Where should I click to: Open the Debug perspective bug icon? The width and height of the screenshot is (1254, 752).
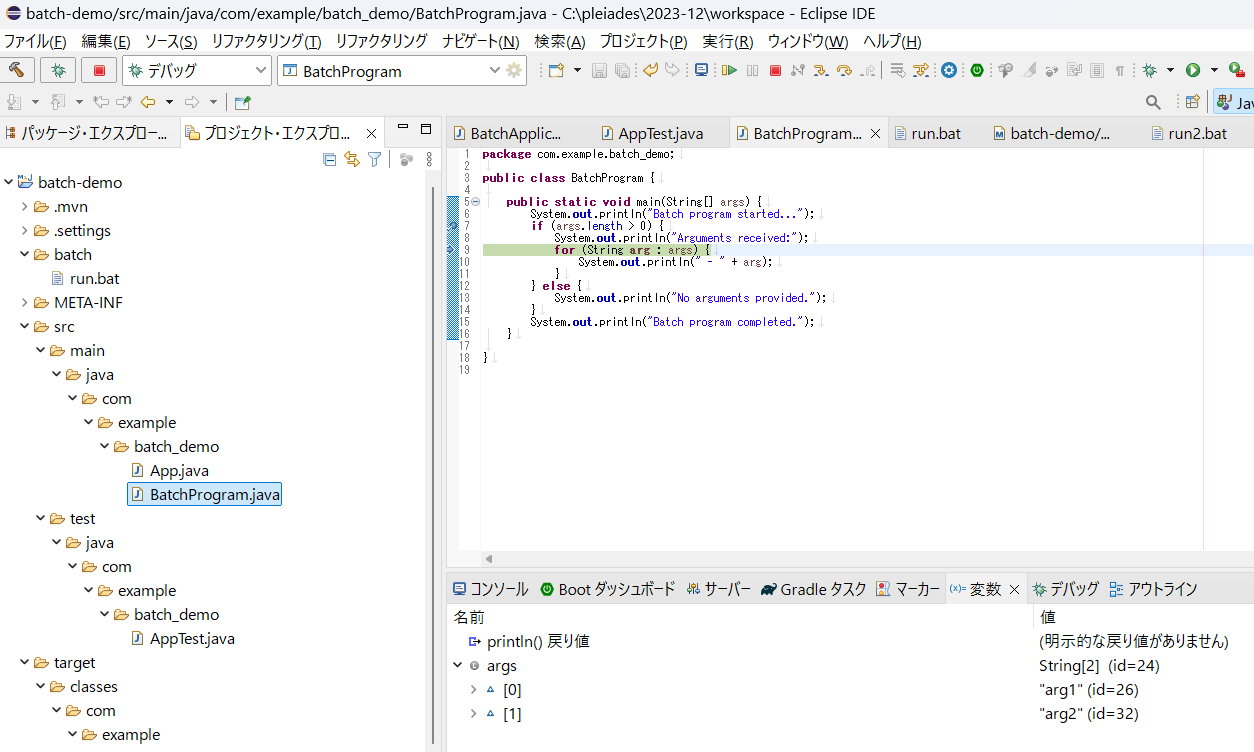(x=1150, y=70)
